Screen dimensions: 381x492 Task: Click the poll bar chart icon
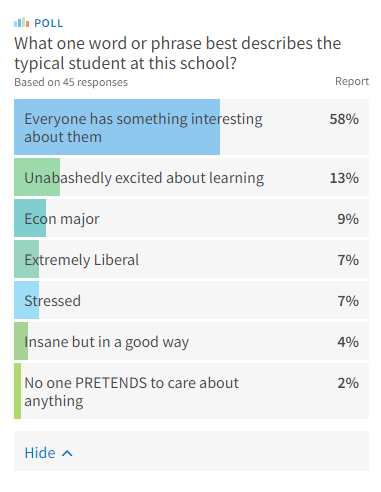22,23
